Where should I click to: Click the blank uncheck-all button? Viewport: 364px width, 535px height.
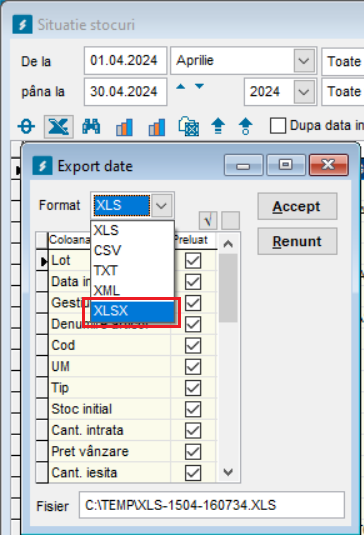tap(231, 220)
